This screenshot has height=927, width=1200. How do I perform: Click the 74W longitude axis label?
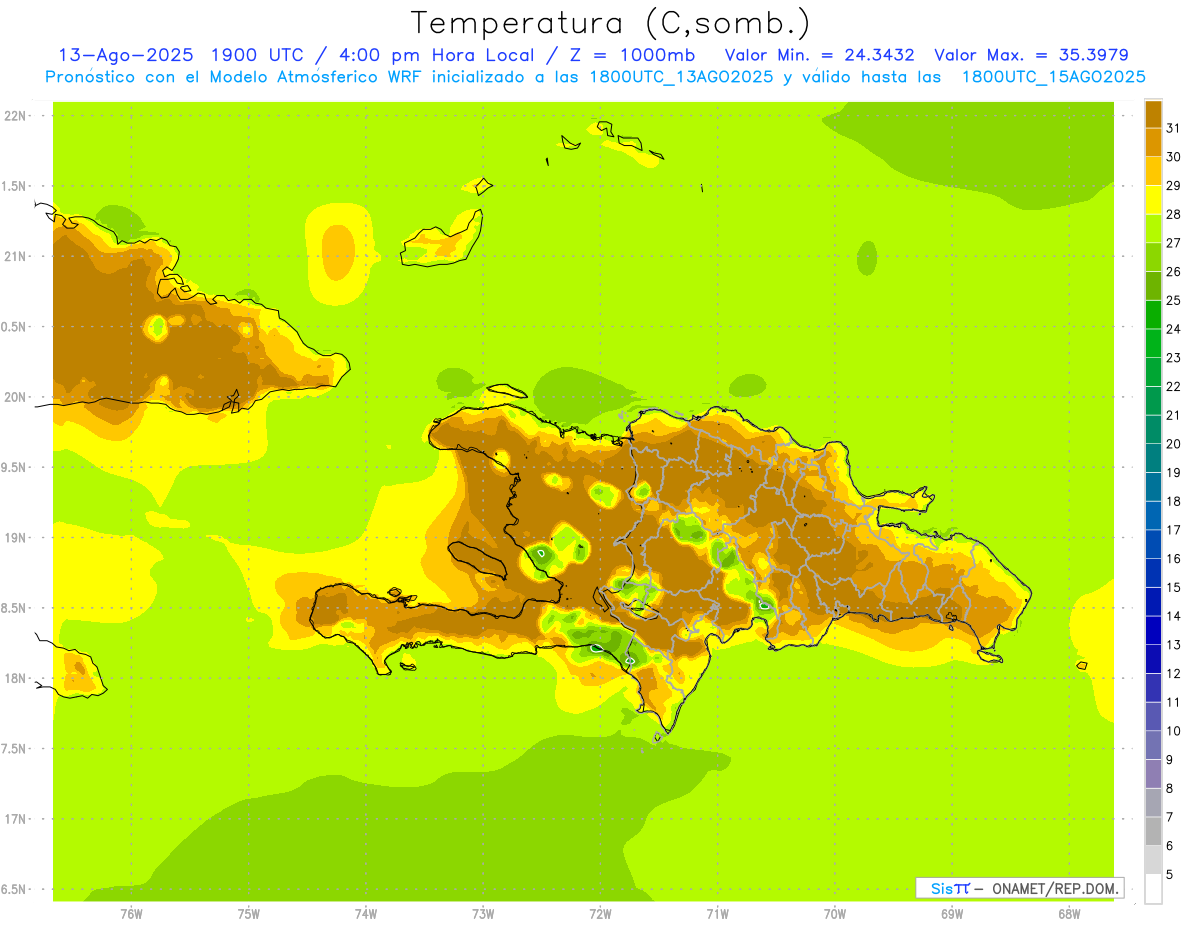(366, 914)
